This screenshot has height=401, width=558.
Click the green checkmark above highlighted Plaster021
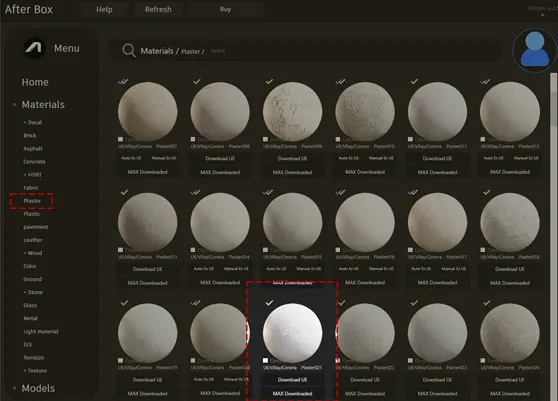pos(269,303)
